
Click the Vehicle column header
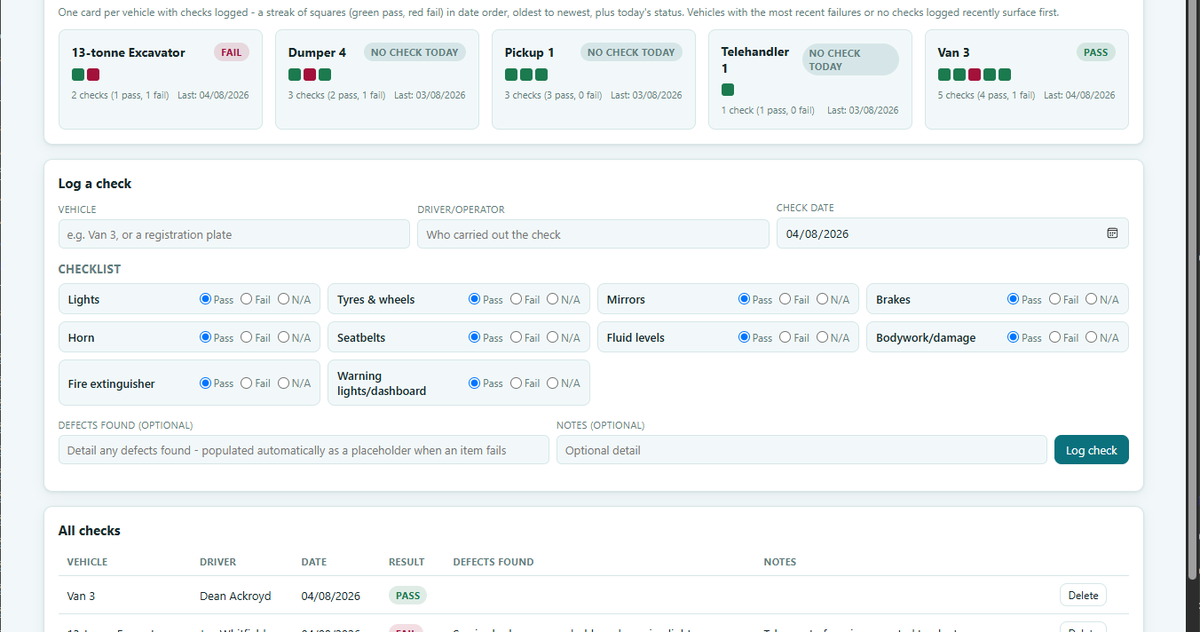coord(87,562)
